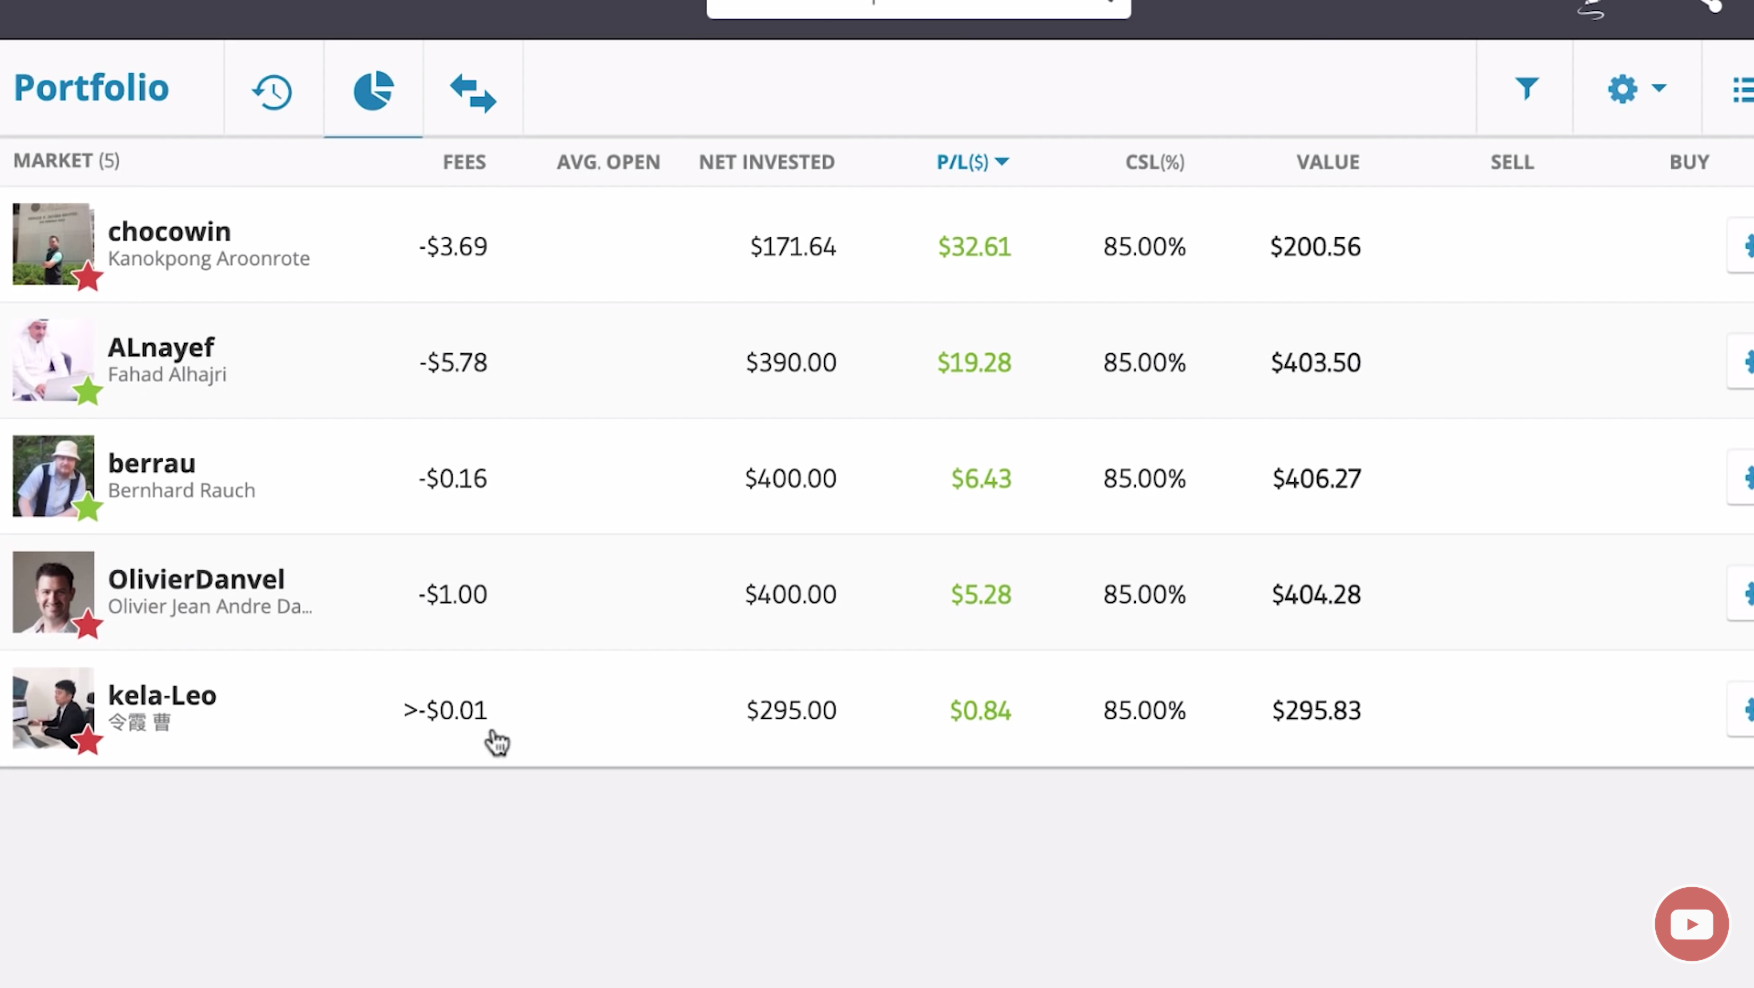Open the portfolio settings gear
This screenshot has height=988, width=1754.
[1622, 88]
